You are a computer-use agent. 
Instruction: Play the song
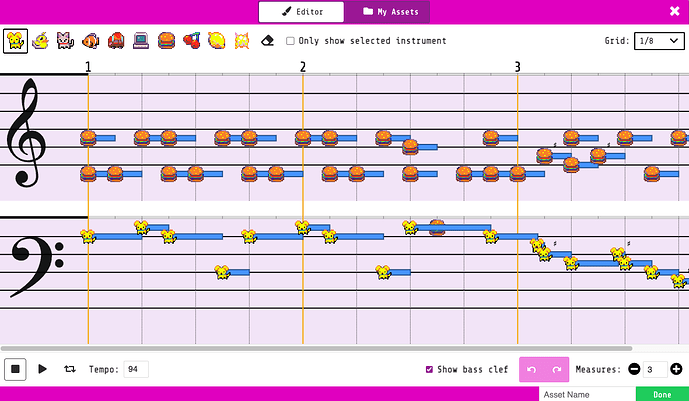42,369
